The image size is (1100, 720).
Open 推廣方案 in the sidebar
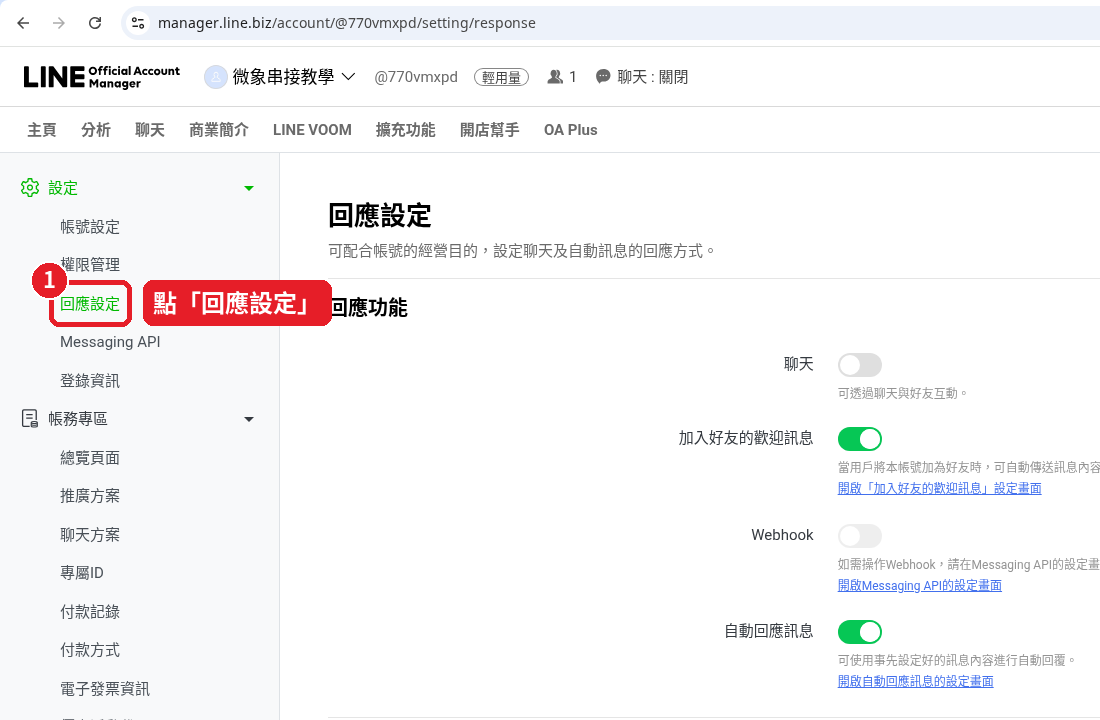(90, 495)
